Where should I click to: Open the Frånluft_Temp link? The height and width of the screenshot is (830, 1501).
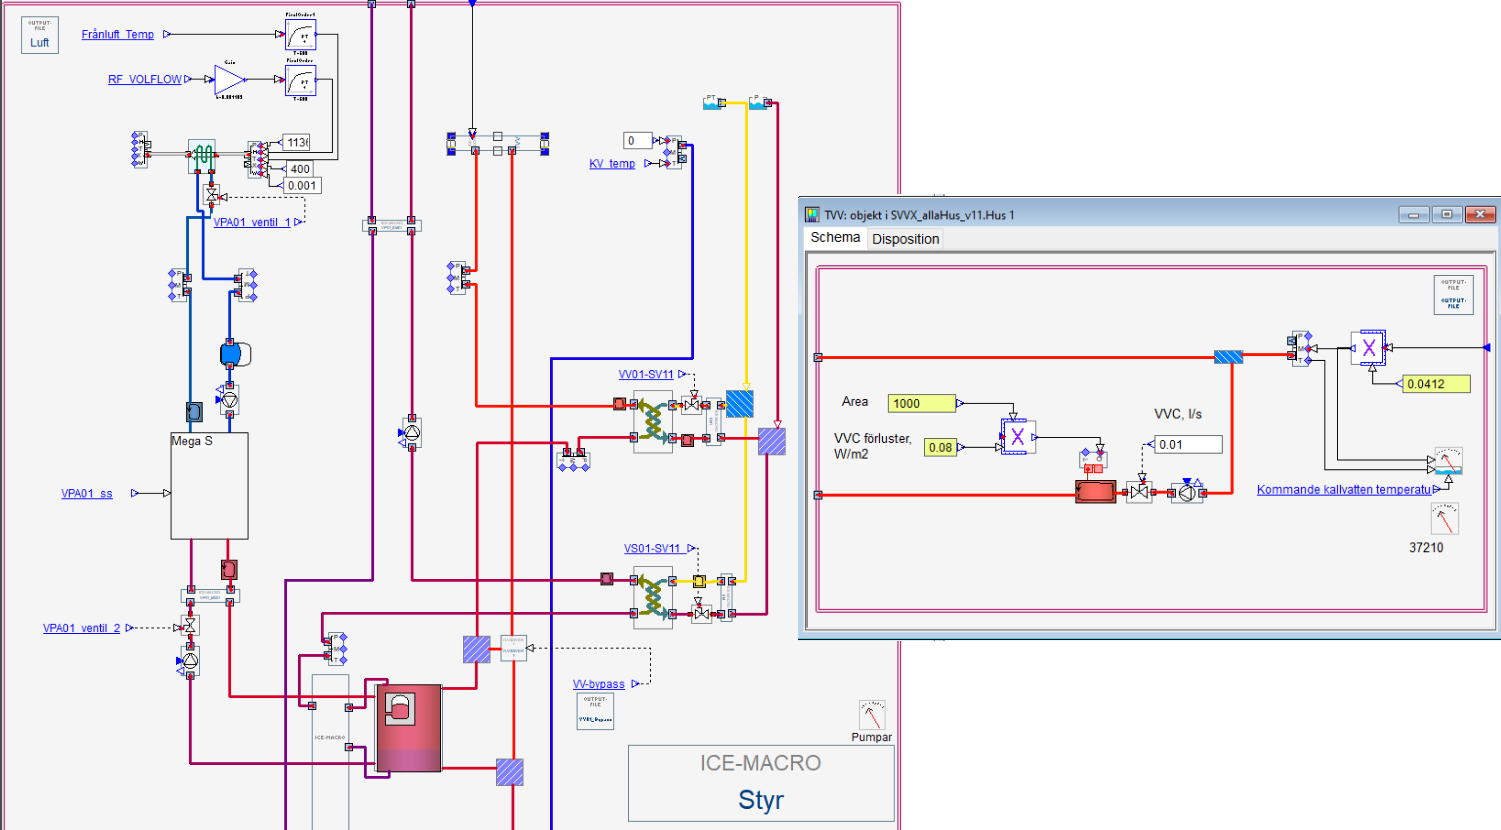pyautogui.click(x=118, y=34)
